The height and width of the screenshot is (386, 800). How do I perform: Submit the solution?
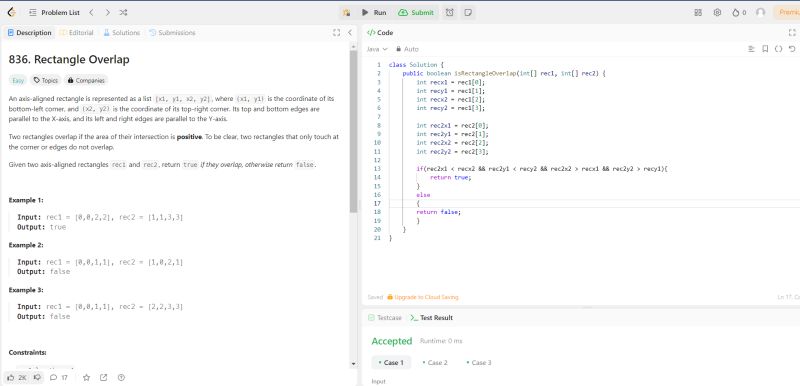pyautogui.click(x=415, y=13)
